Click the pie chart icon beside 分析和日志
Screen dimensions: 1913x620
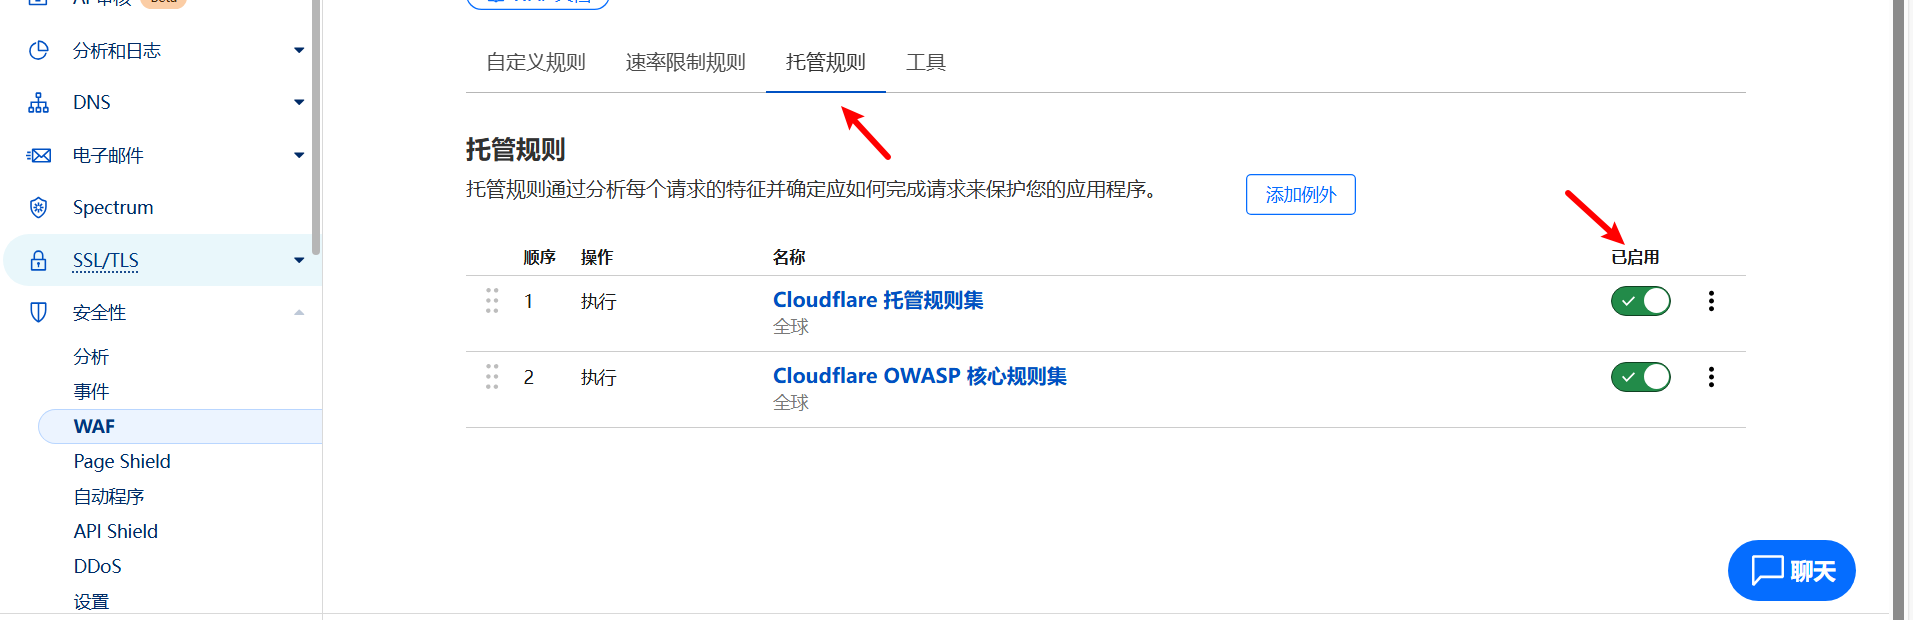(38, 51)
